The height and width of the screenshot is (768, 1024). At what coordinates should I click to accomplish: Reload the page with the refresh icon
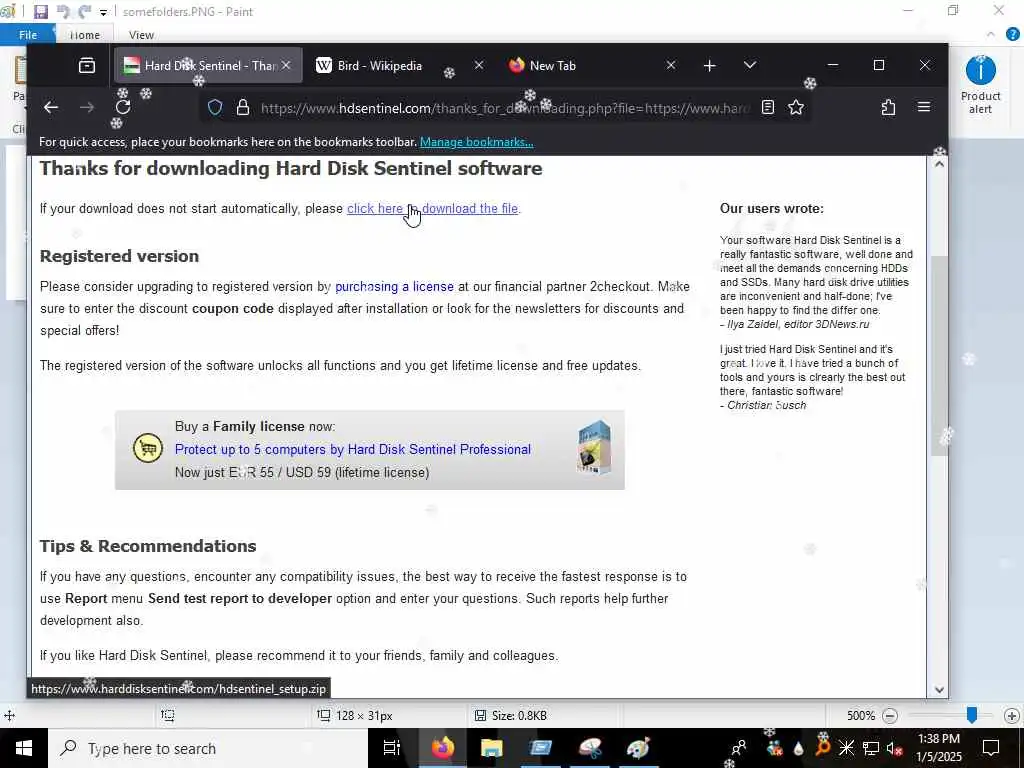[123, 107]
